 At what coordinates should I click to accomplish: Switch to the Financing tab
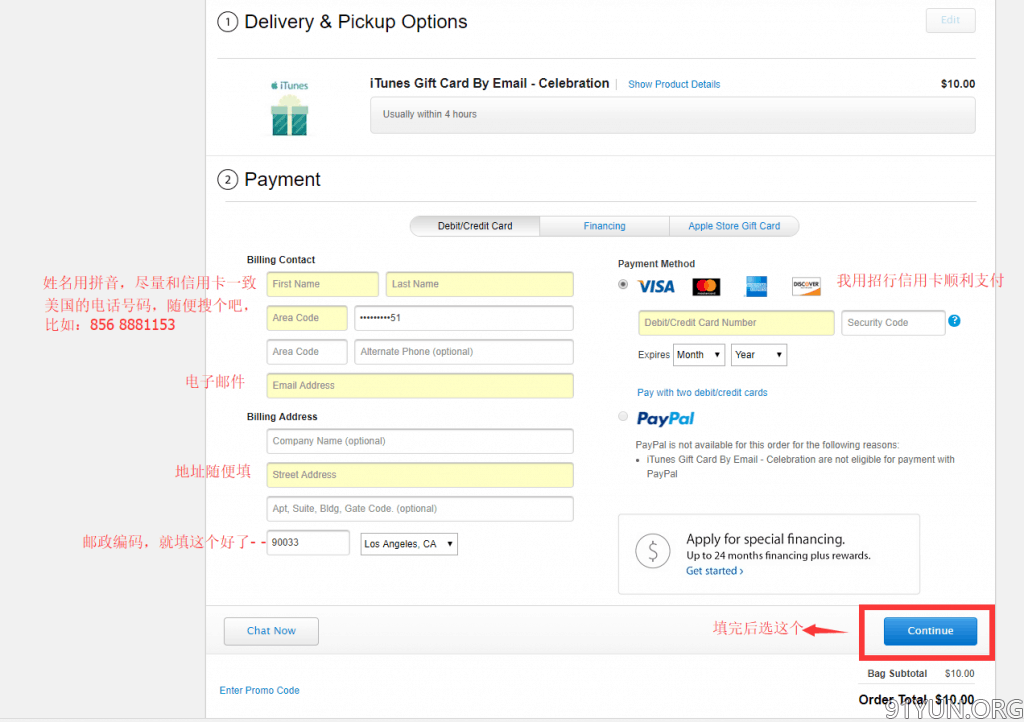click(604, 226)
